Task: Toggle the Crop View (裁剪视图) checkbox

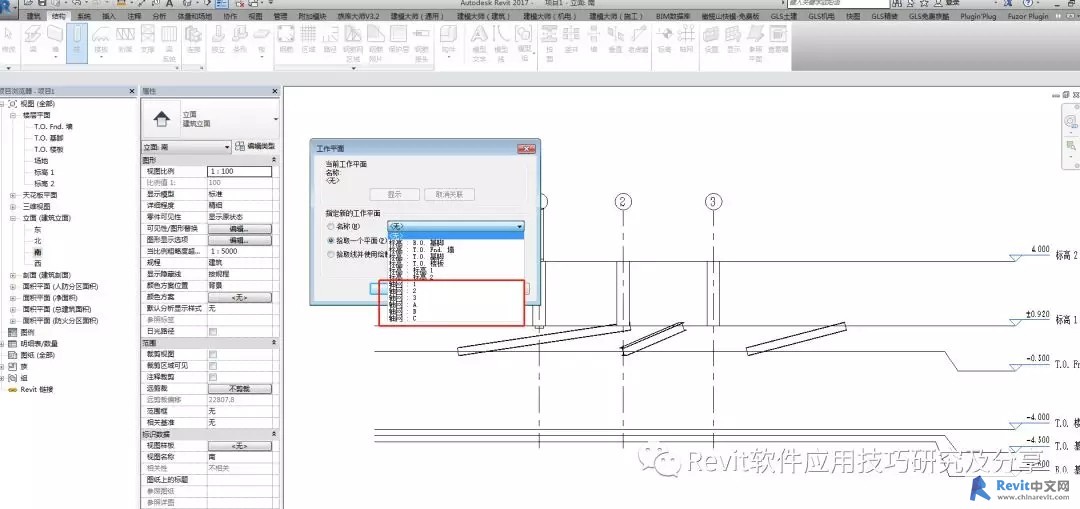Action: coord(213,354)
